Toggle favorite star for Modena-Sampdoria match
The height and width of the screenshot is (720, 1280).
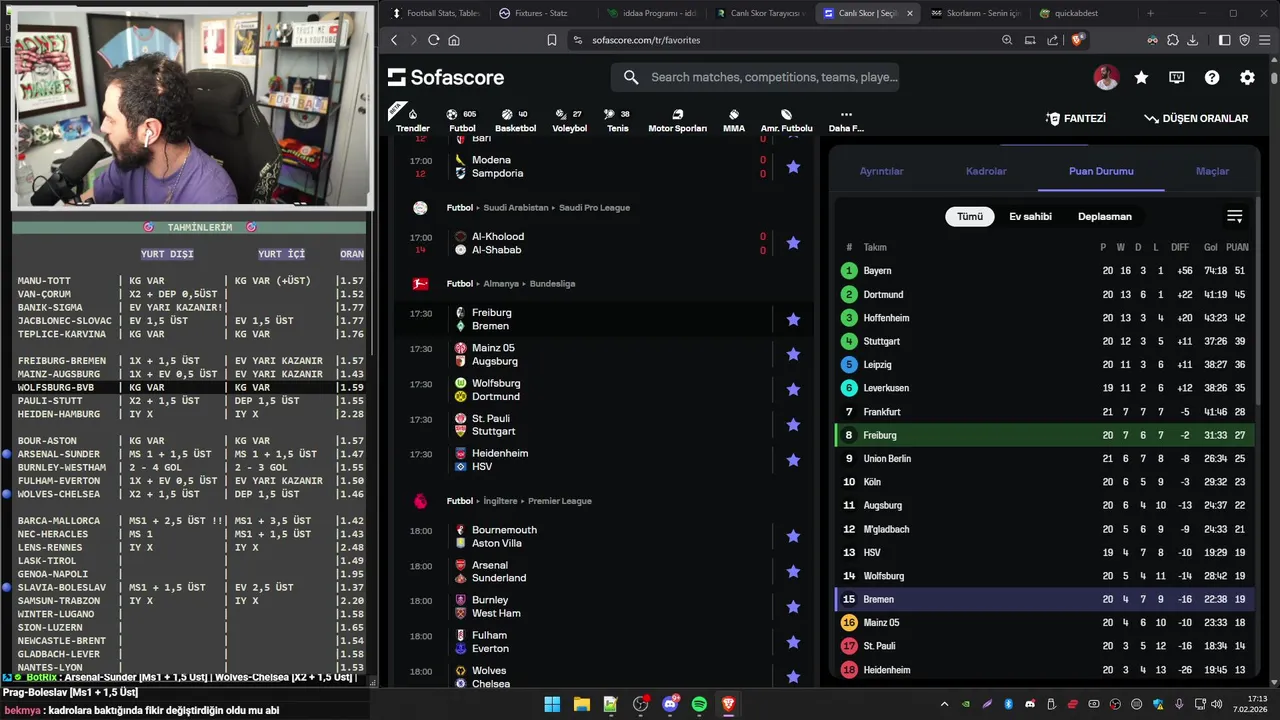pyautogui.click(x=793, y=167)
